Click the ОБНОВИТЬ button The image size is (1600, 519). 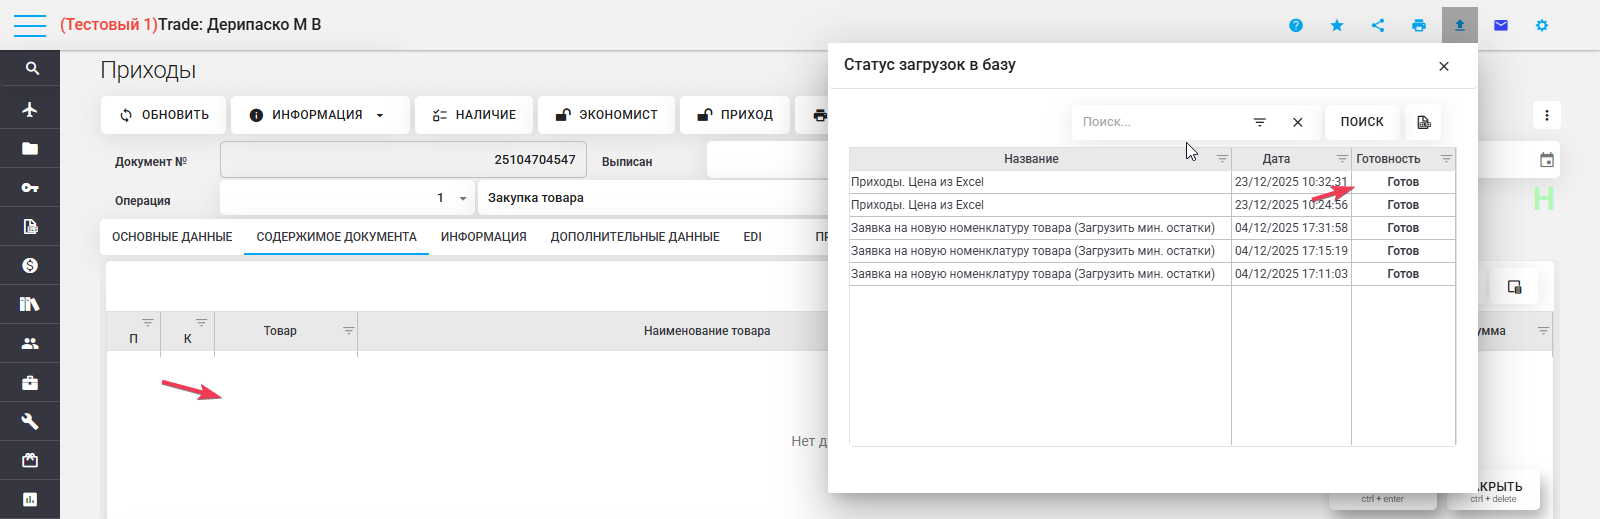click(164, 115)
